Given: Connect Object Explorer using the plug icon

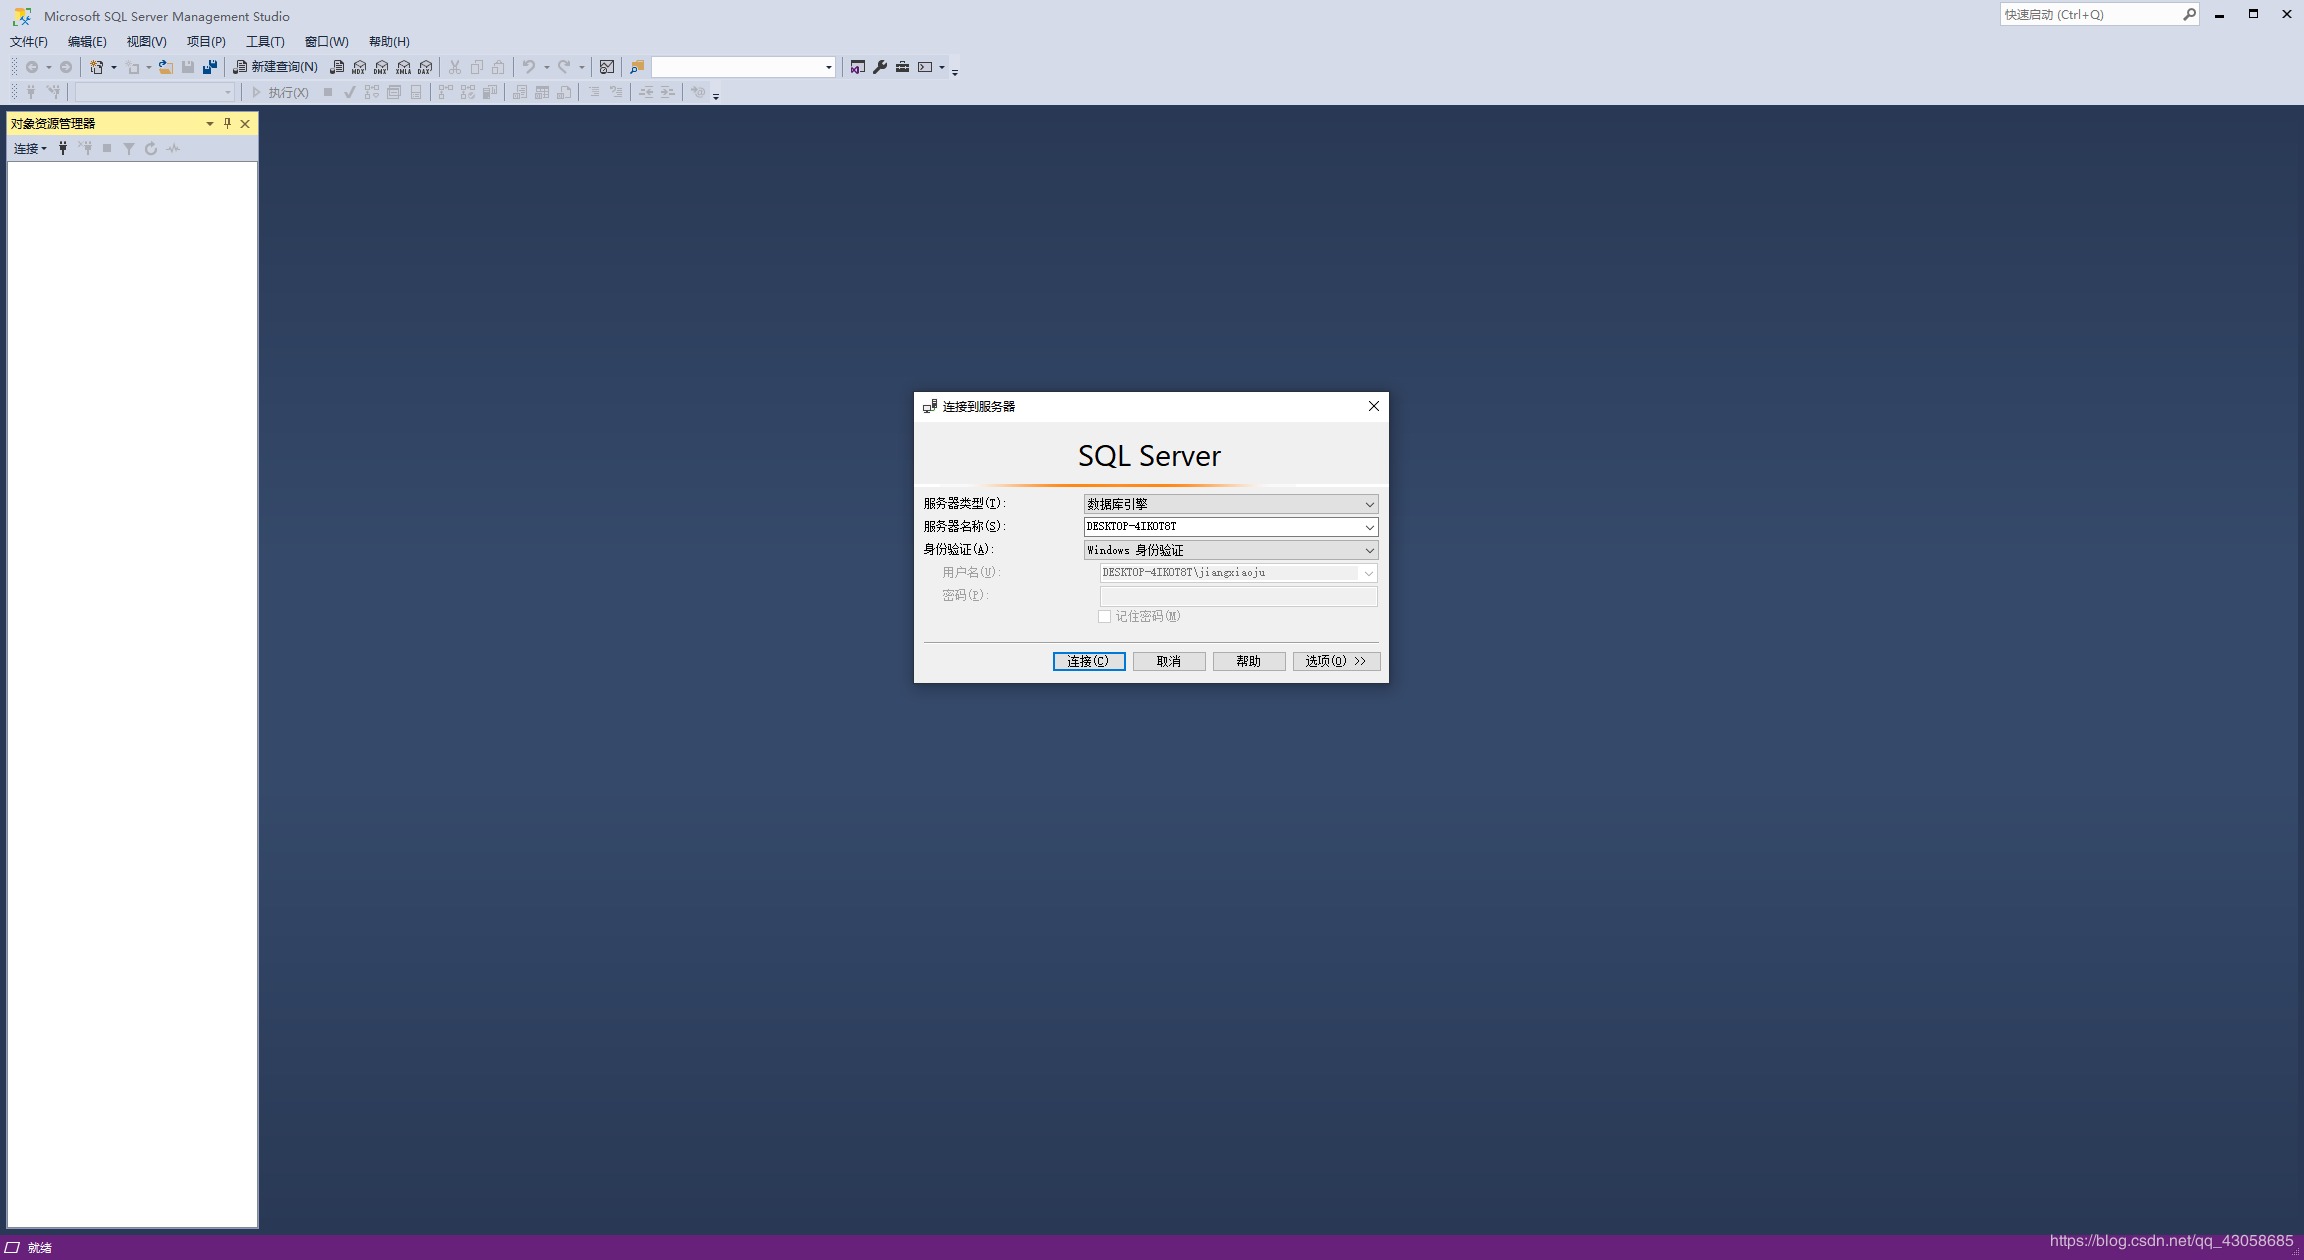Looking at the screenshot, I should (63, 148).
